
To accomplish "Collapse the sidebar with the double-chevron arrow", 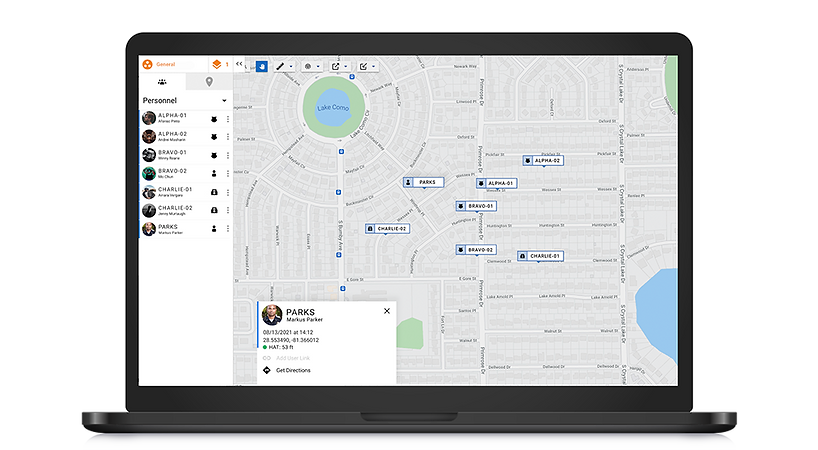I will pos(239,64).
